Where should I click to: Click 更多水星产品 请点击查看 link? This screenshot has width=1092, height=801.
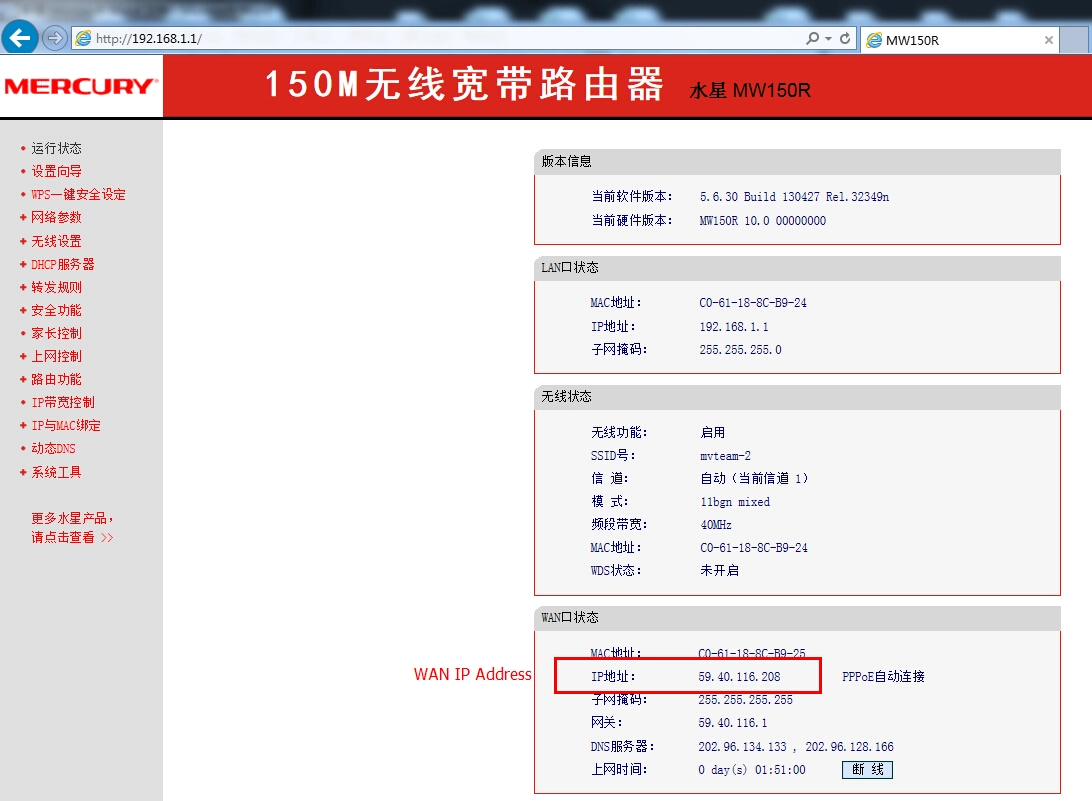click(72, 527)
